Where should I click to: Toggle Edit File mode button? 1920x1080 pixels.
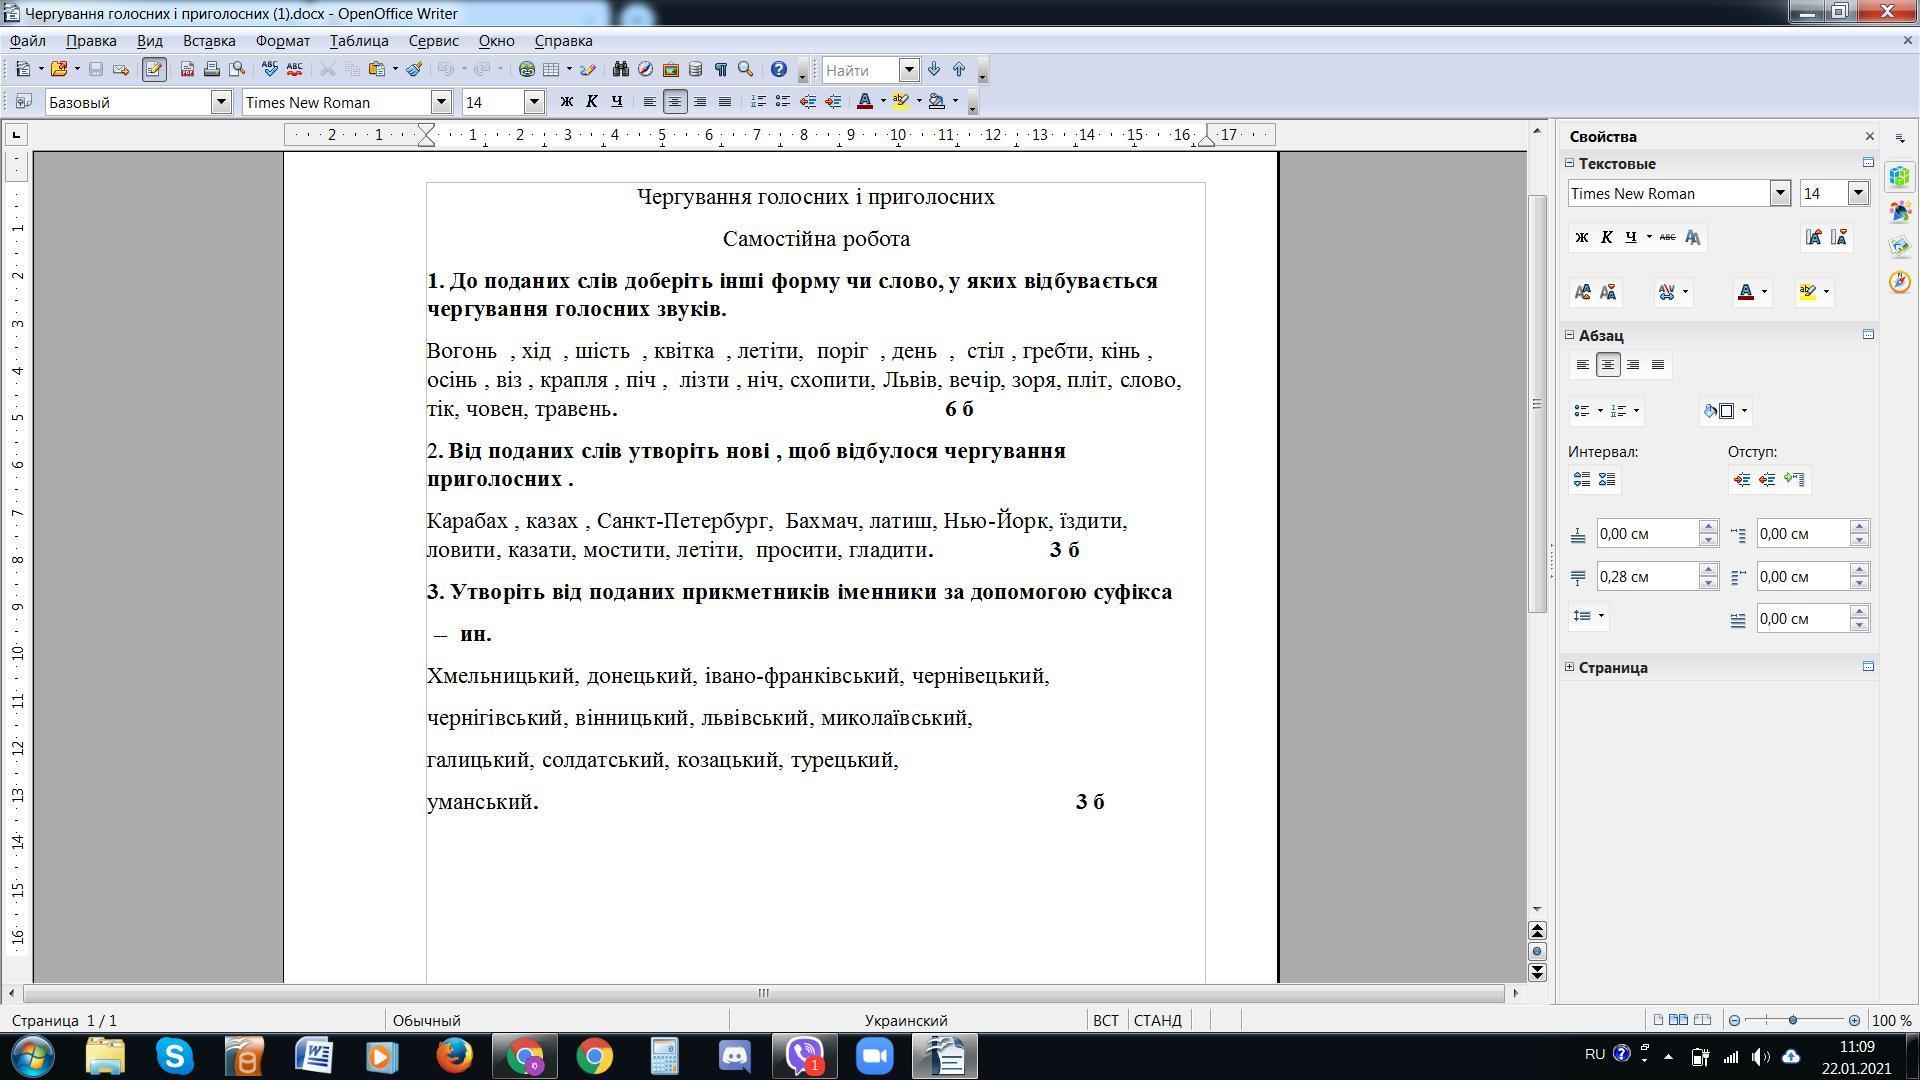[153, 69]
